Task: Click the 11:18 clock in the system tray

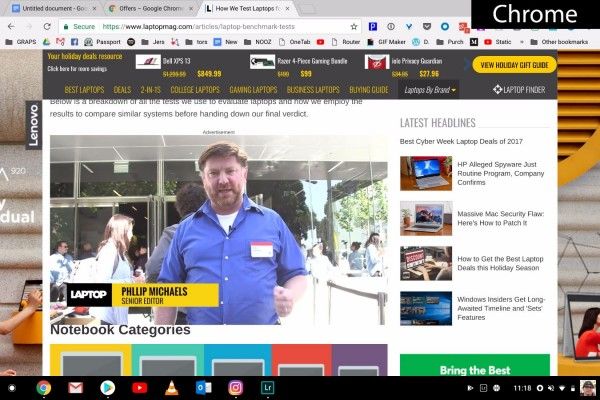Action: [522, 388]
